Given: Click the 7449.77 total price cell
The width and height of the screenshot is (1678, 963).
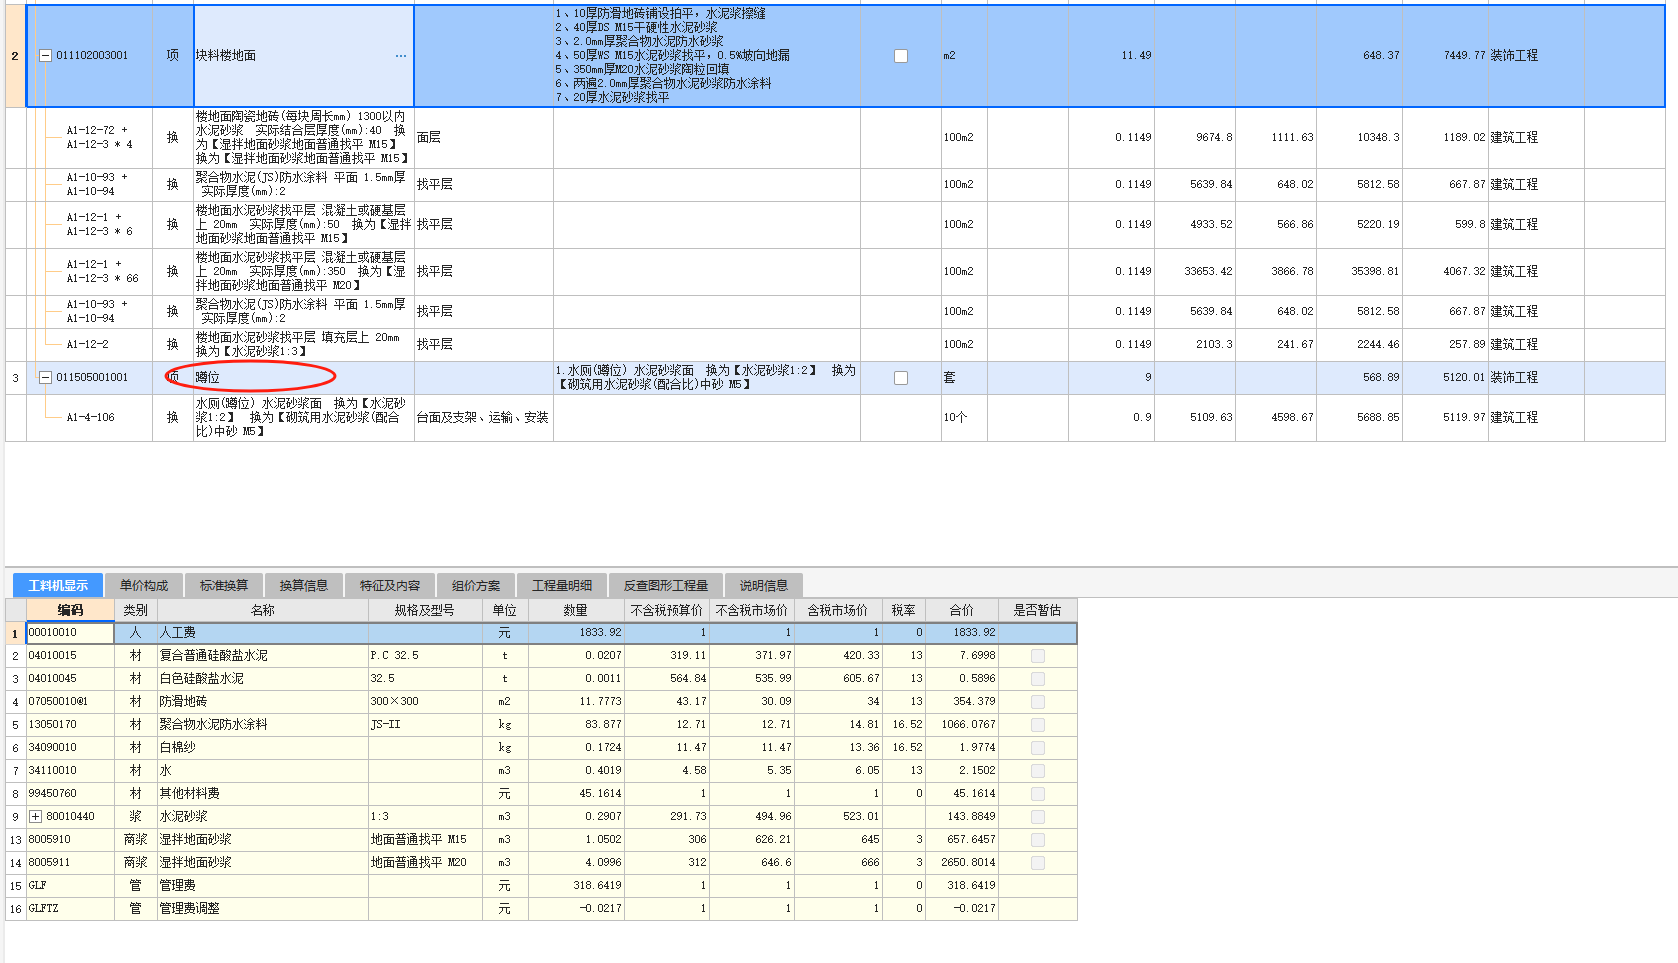Looking at the screenshot, I should click(1445, 56).
